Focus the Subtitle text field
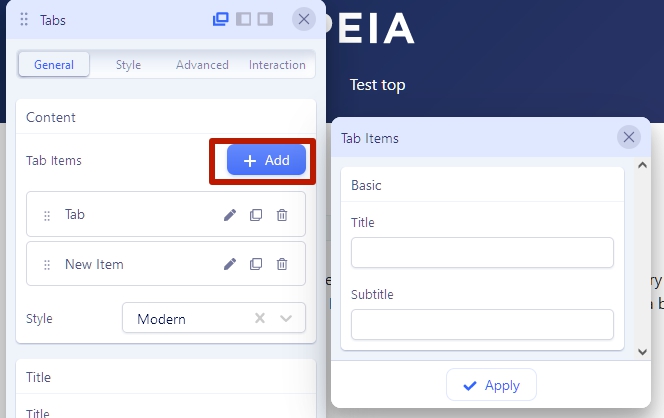 pos(482,325)
